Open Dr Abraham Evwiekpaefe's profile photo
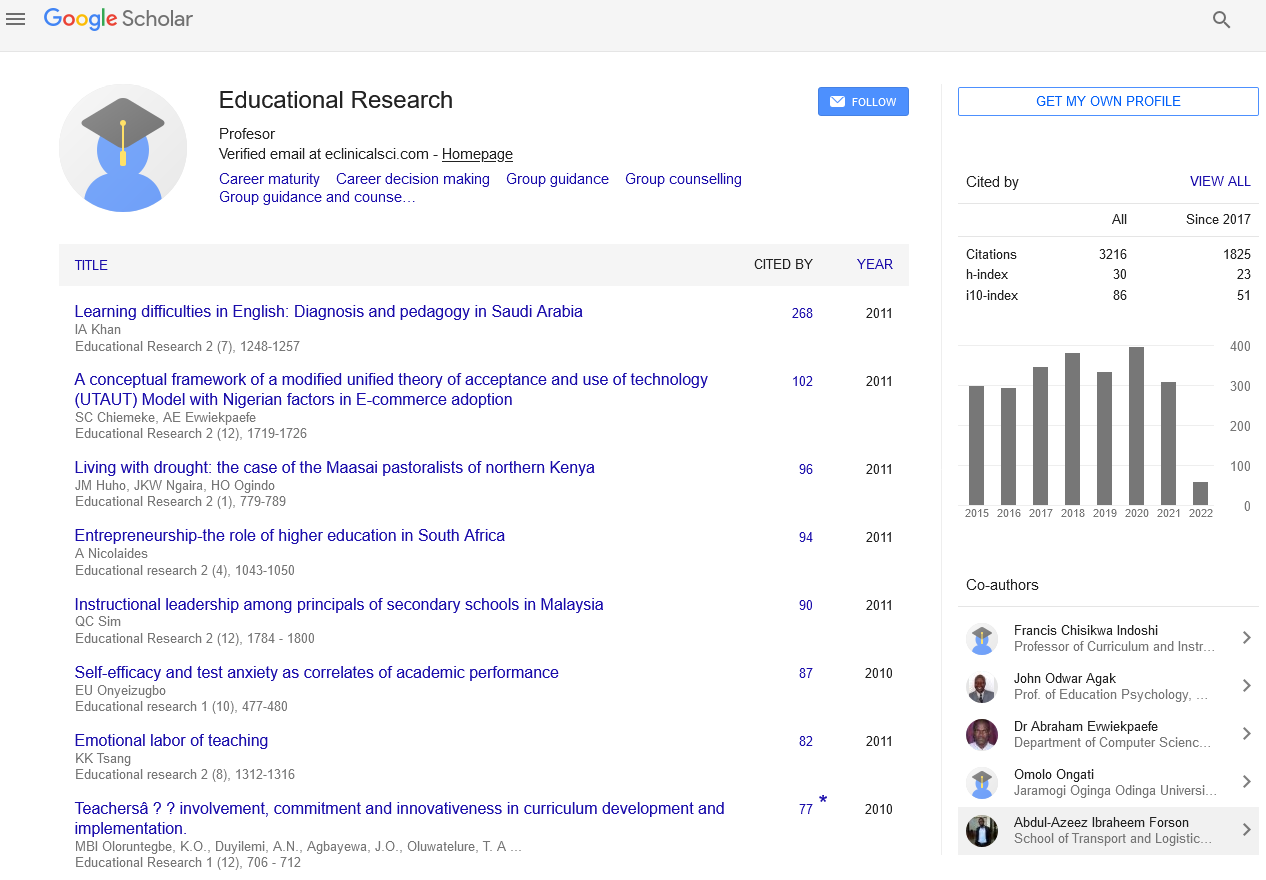Viewport: 1266px width, 880px height. point(982,735)
